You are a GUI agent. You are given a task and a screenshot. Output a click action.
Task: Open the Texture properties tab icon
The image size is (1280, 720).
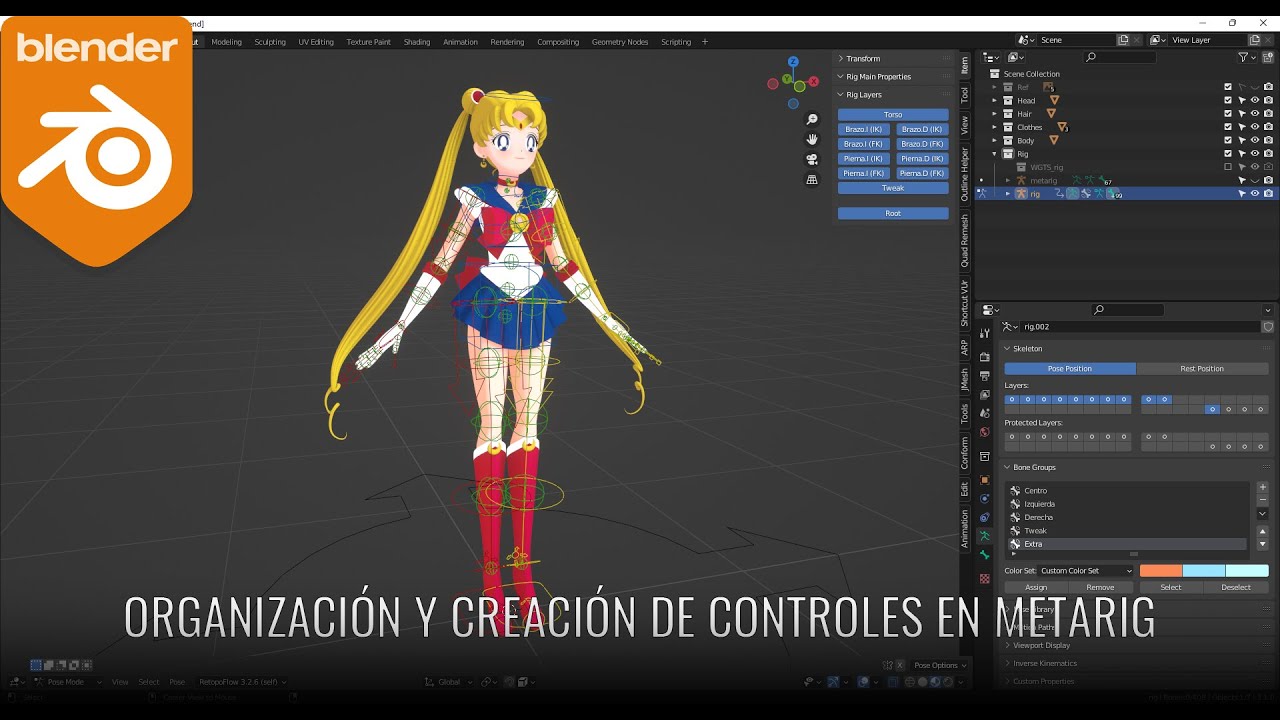pyautogui.click(x=985, y=579)
